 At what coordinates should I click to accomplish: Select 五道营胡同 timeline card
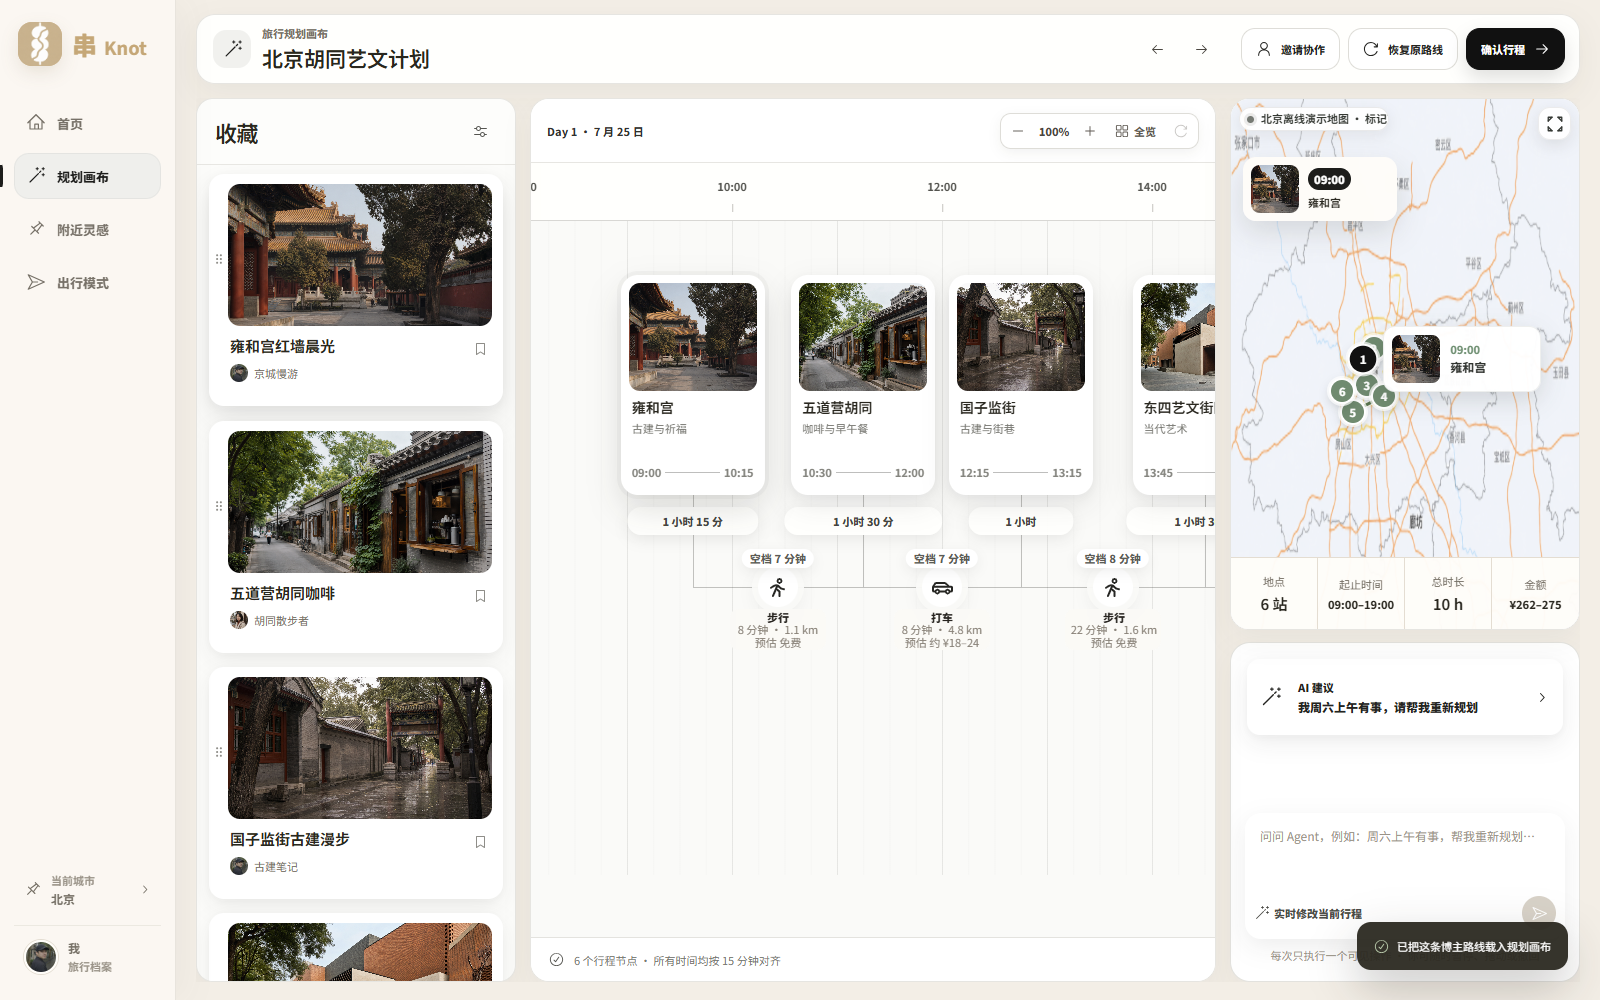[863, 385]
